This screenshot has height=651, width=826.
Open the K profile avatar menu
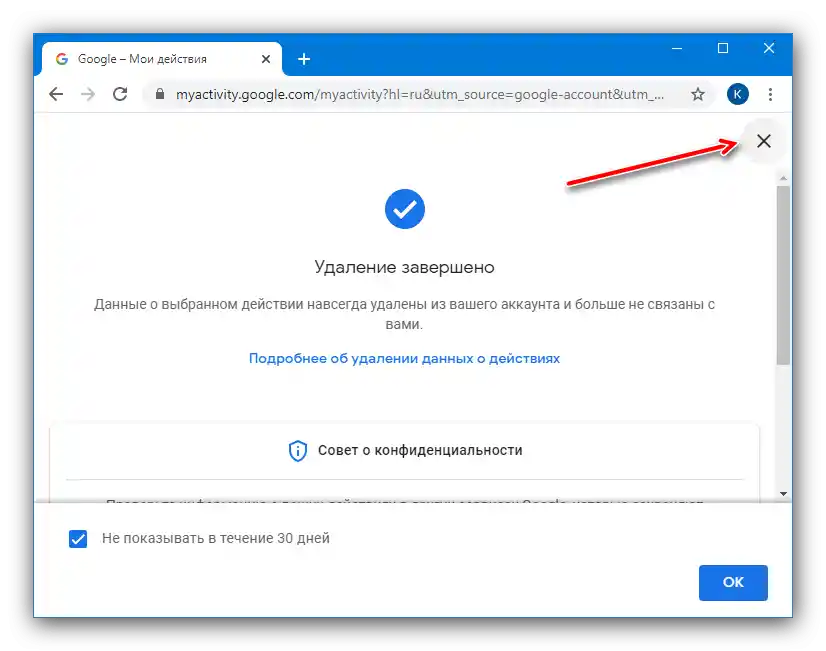click(738, 94)
